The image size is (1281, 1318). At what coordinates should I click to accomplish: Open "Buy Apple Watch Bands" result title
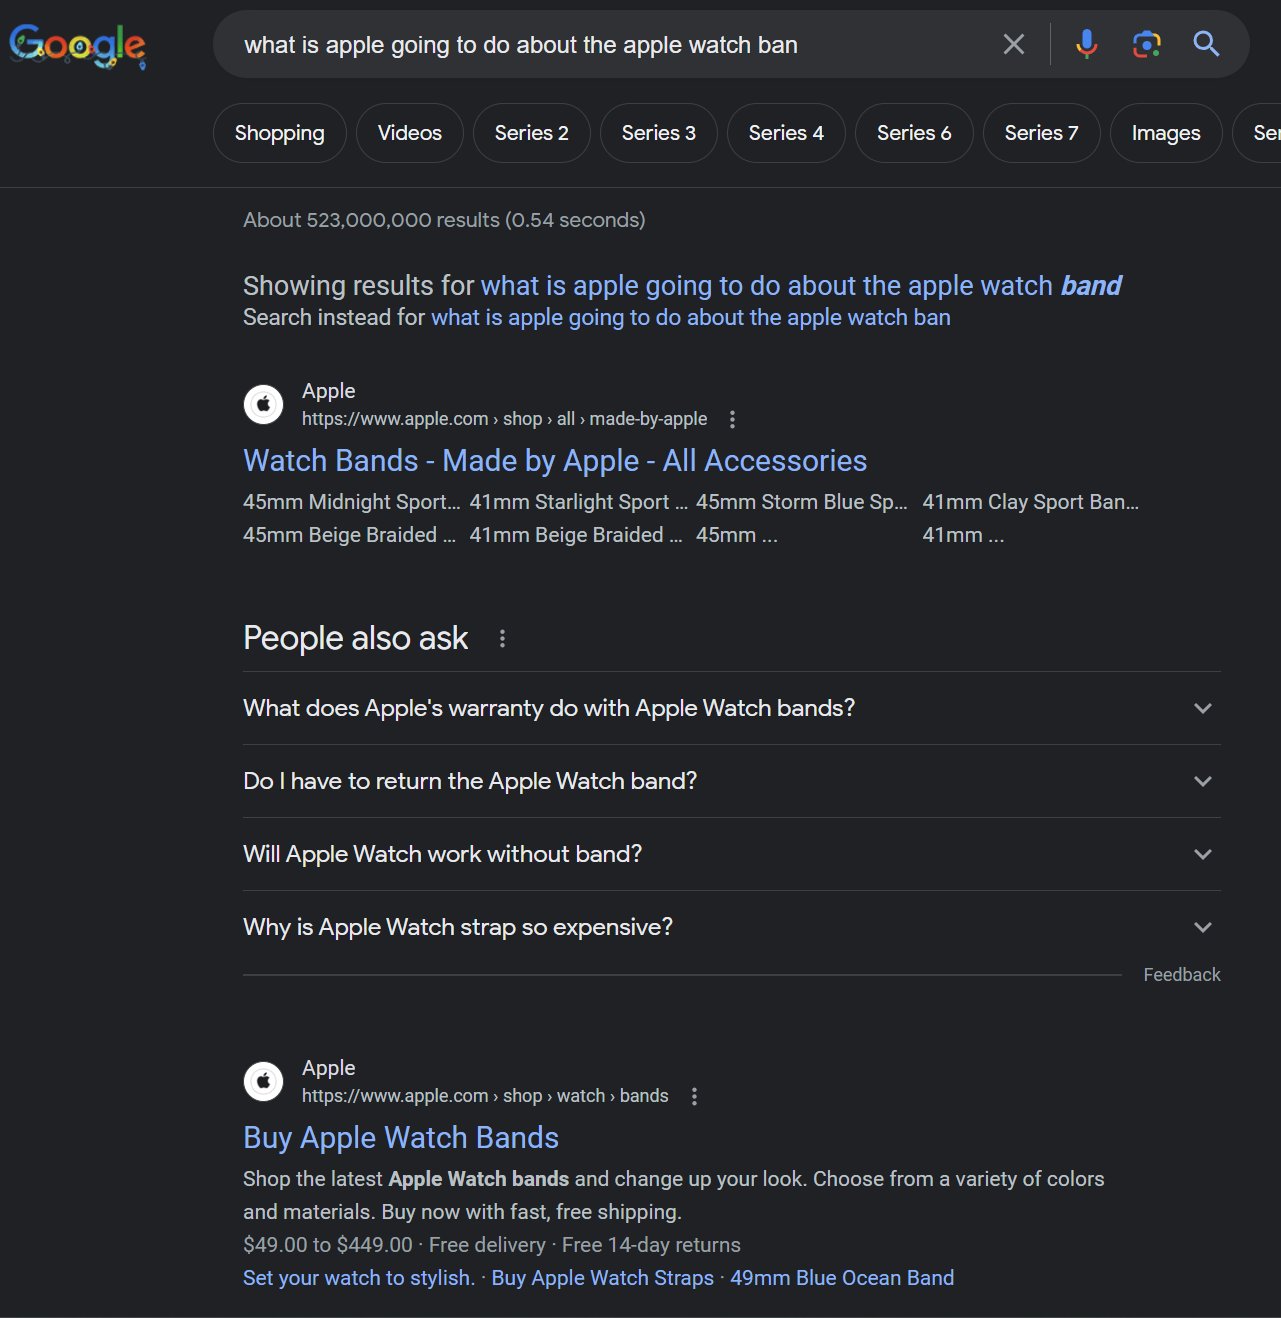click(x=401, y=1138)
